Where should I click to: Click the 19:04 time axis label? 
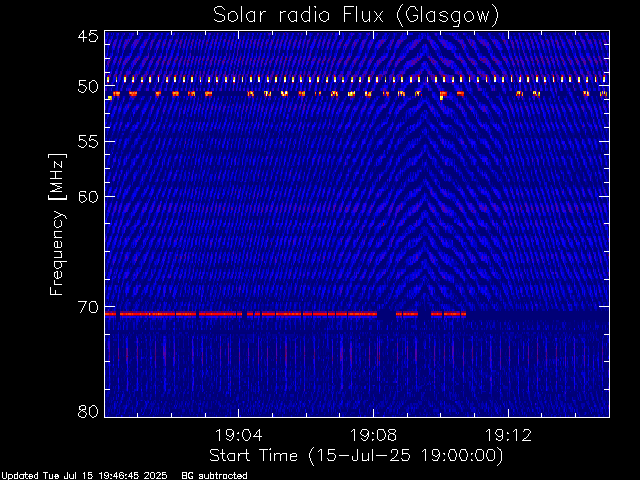238,435
